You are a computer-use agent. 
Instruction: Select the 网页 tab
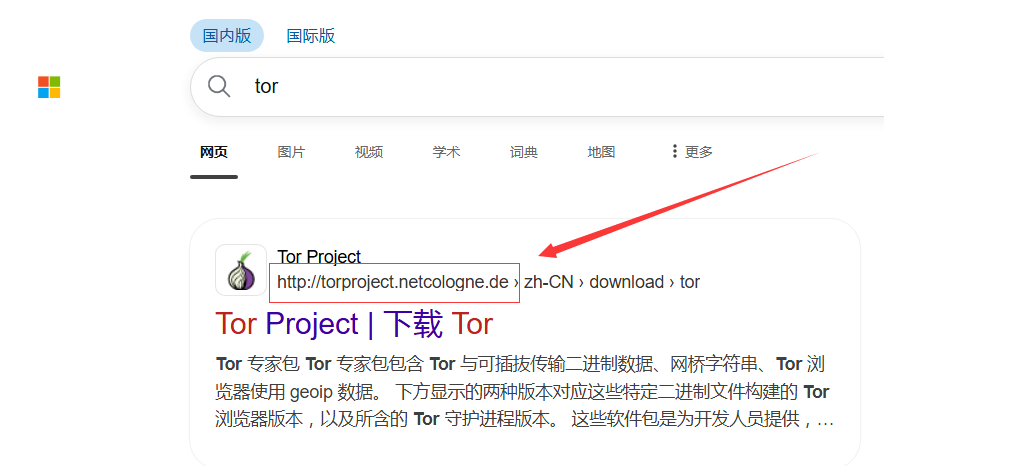coord(214,152)
